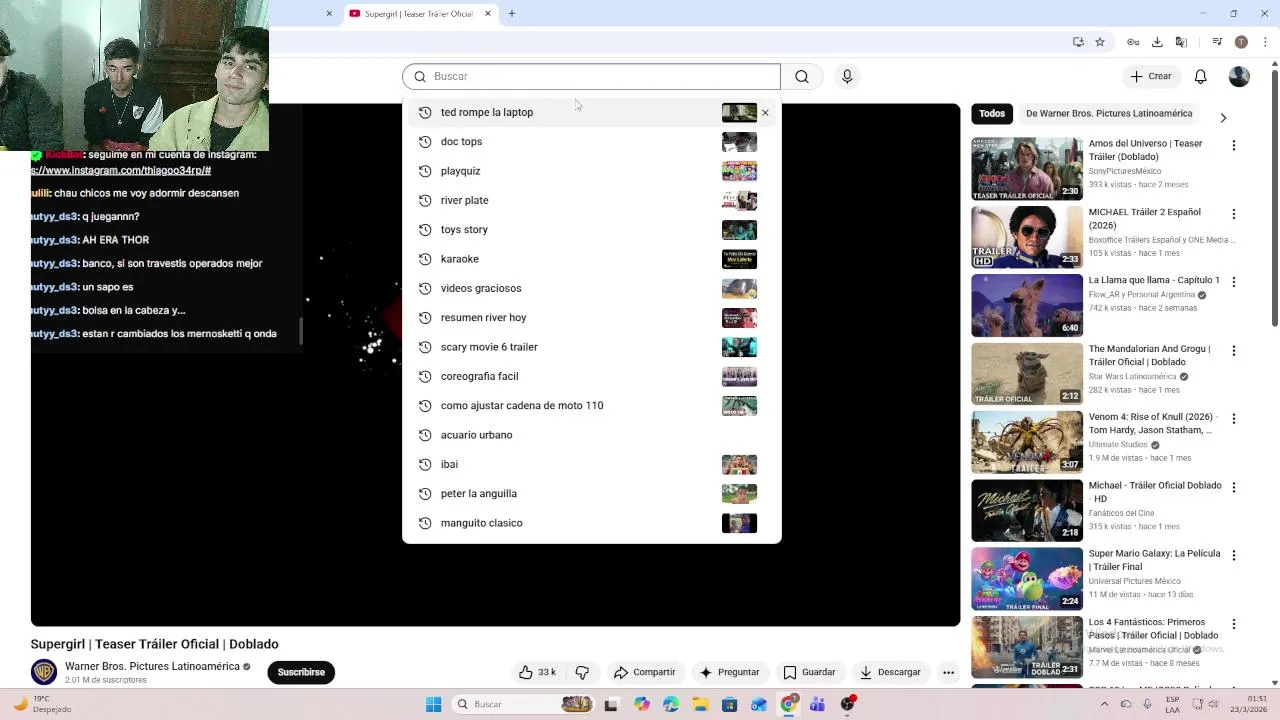Choose 'manguito clasico' search suggestion
Image resolution: width=1280 pixels, height=720 pixels.
[592, 523]
